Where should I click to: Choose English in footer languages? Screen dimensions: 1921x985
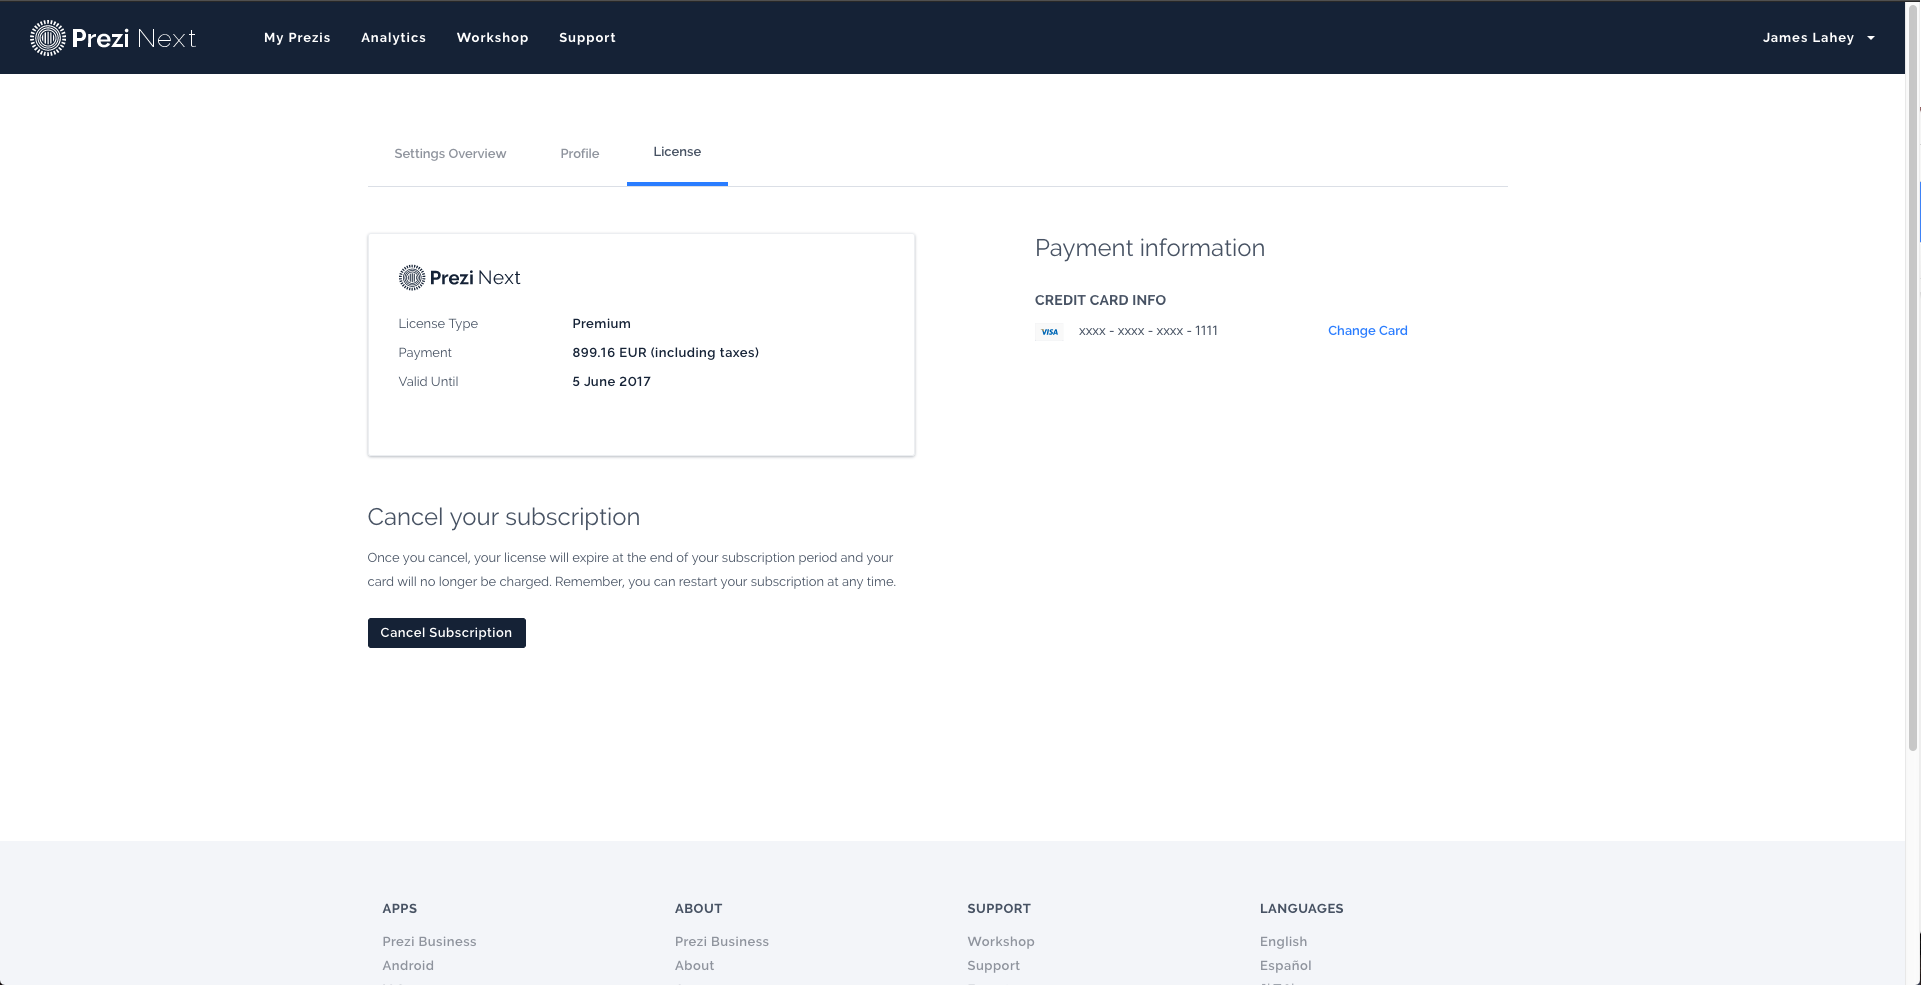[x=1283, y=942]
